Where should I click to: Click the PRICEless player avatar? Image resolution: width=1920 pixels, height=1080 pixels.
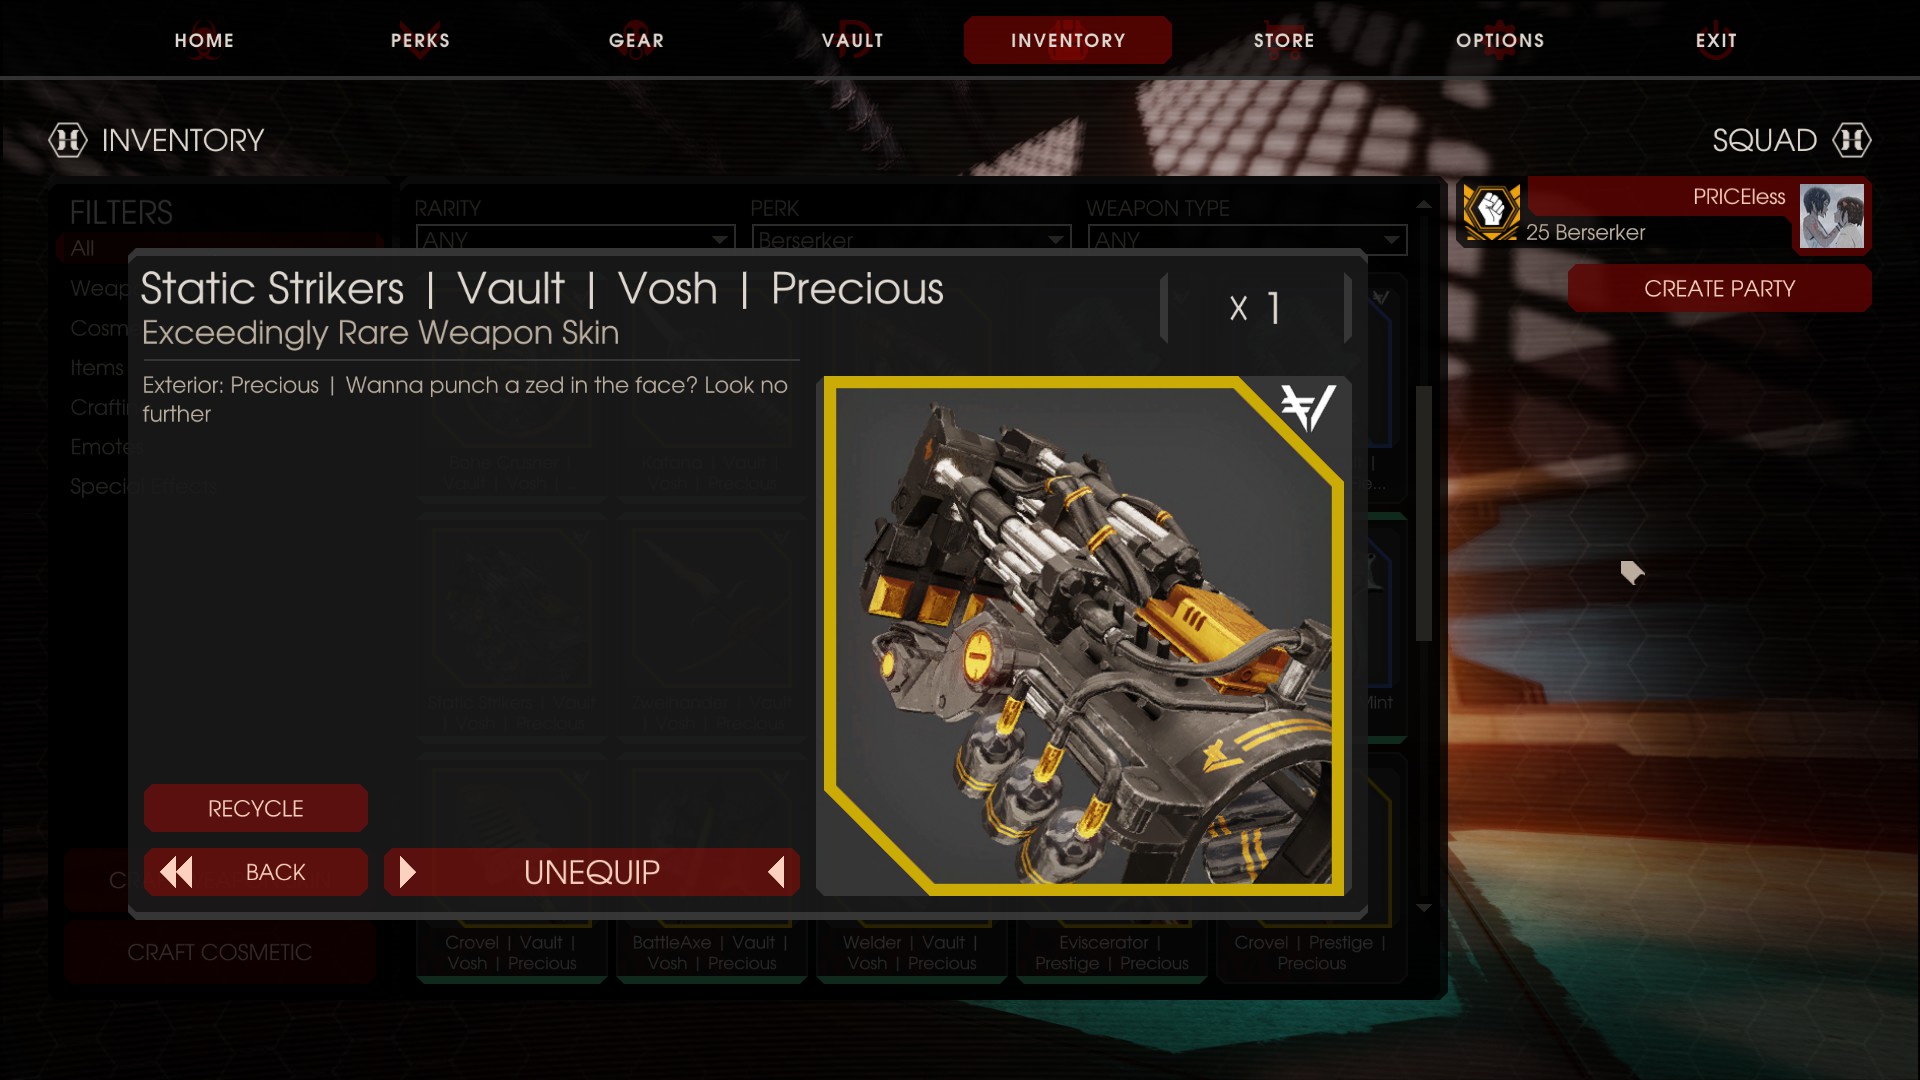[1832, 215]
